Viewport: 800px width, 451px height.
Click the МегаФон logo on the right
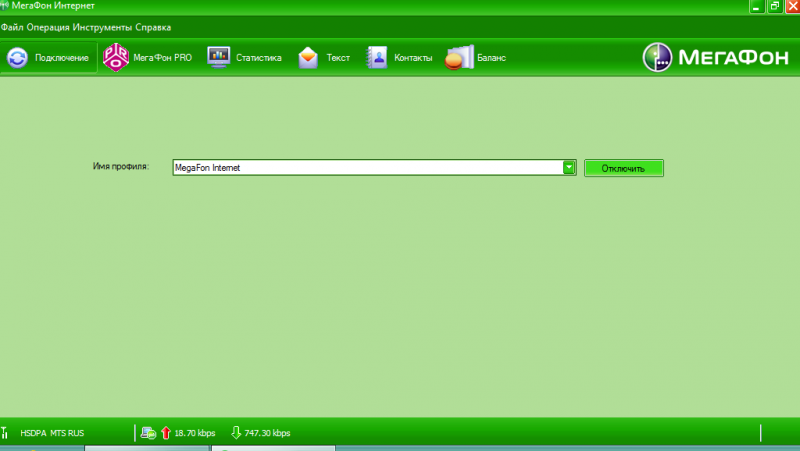[715, 57]
